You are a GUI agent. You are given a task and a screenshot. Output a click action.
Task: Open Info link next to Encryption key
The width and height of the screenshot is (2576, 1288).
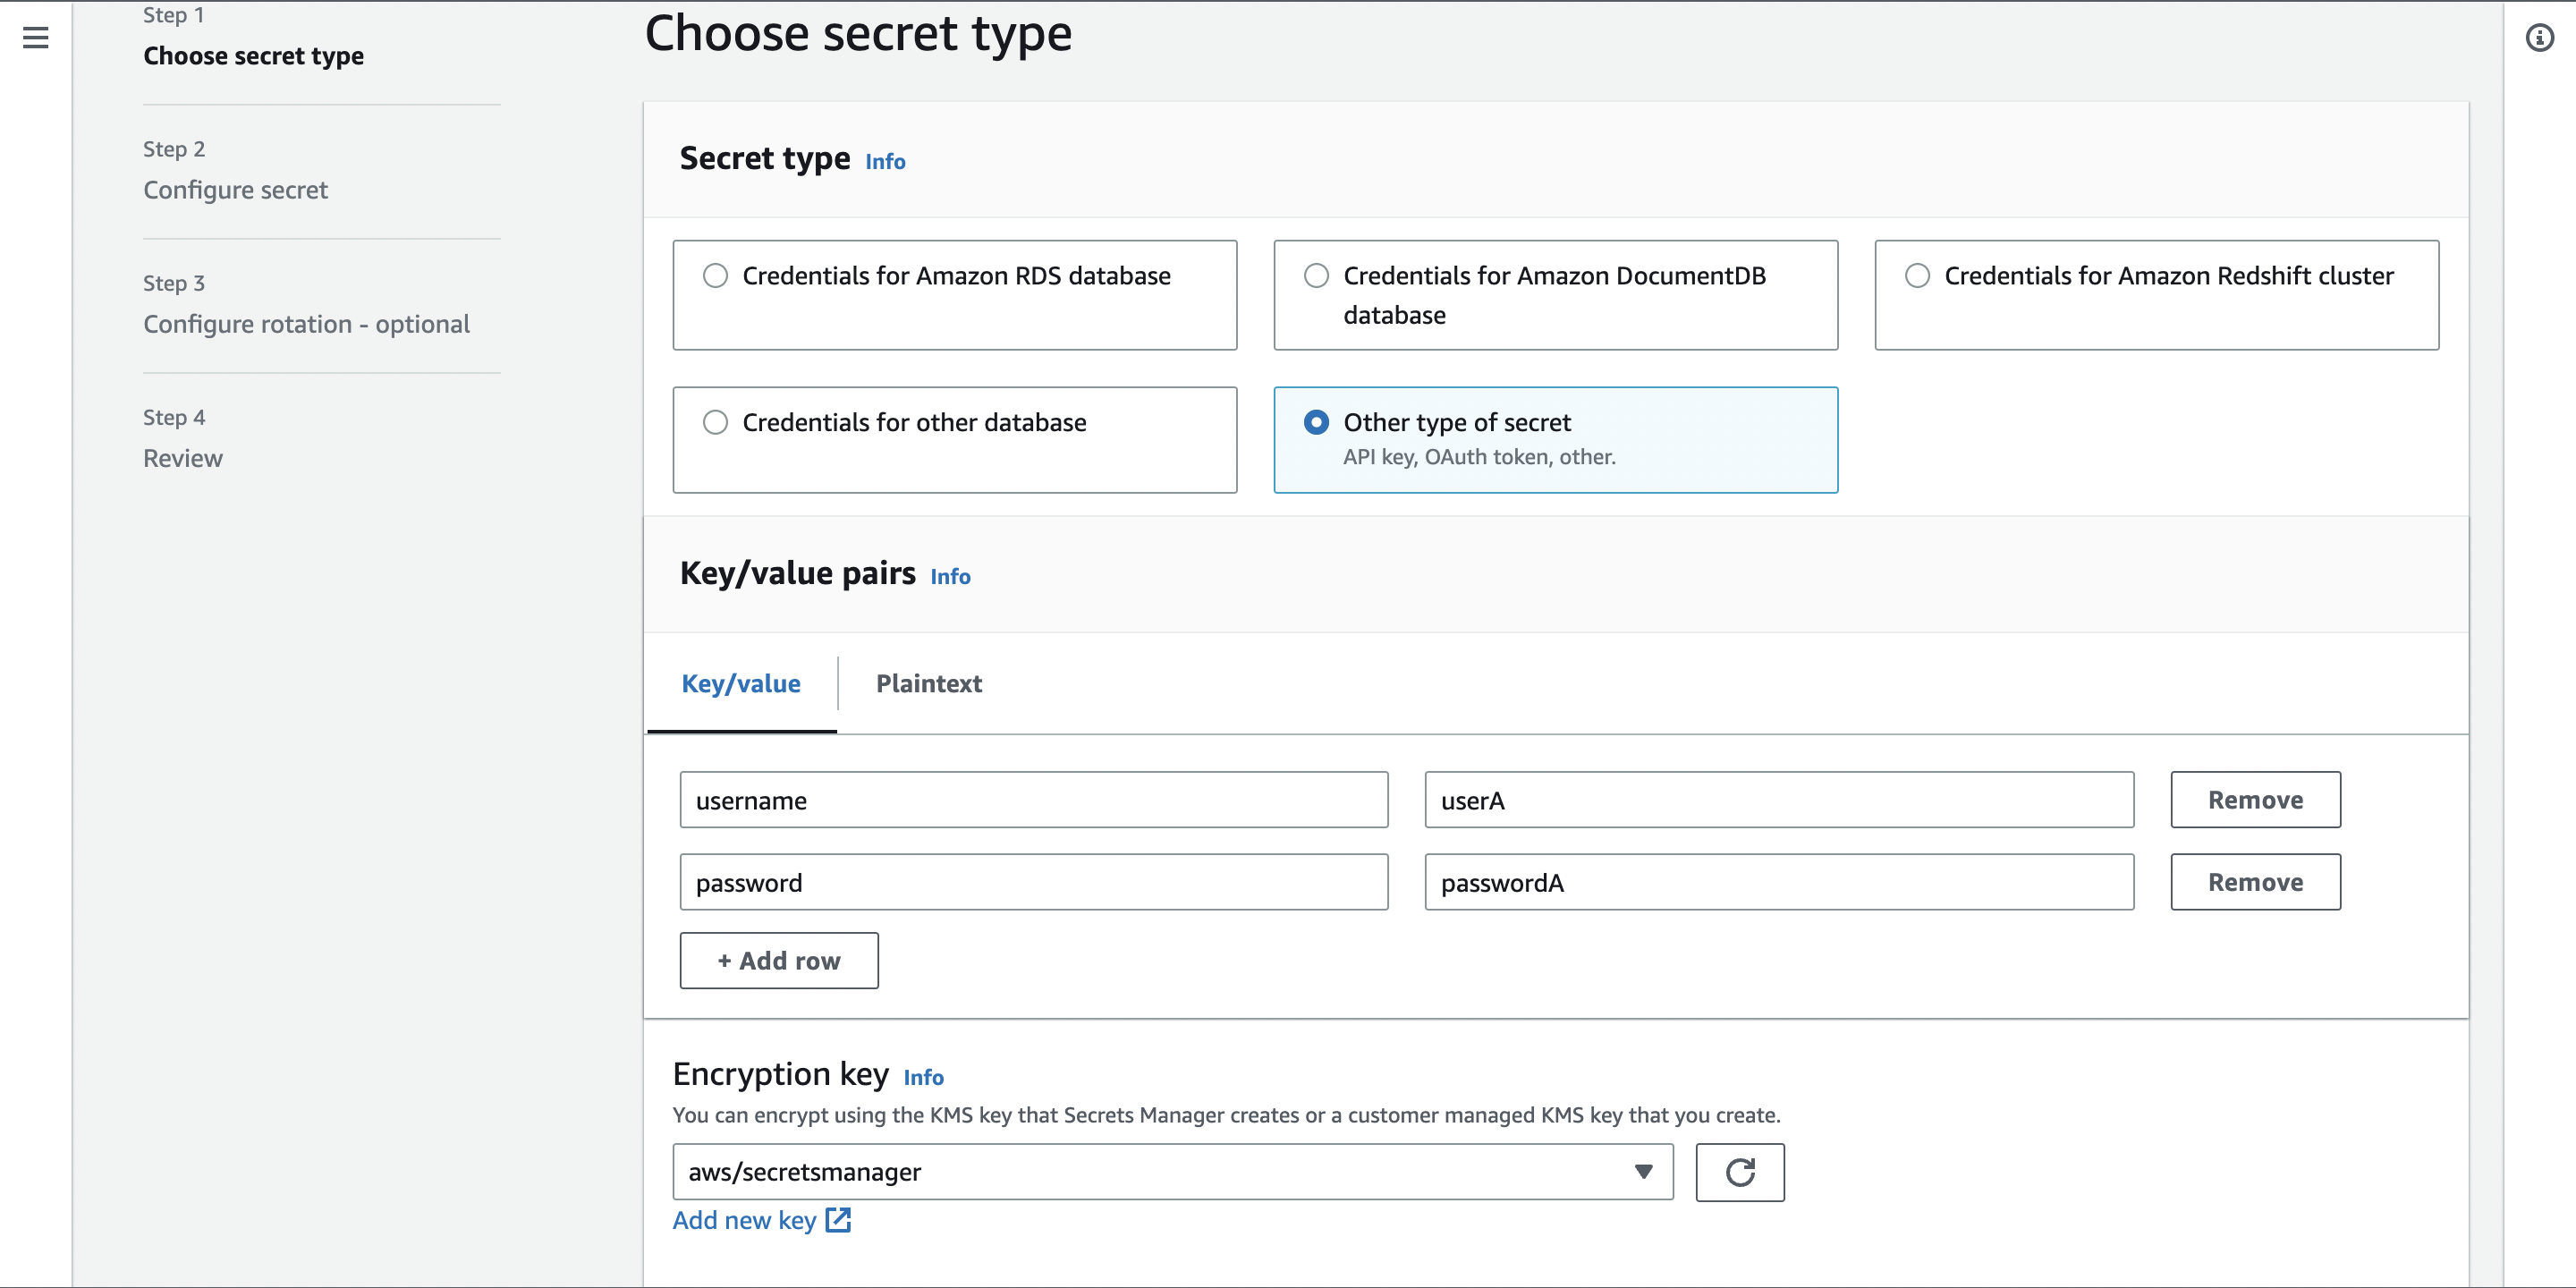pyautogui.click(x=923, y=1078)
